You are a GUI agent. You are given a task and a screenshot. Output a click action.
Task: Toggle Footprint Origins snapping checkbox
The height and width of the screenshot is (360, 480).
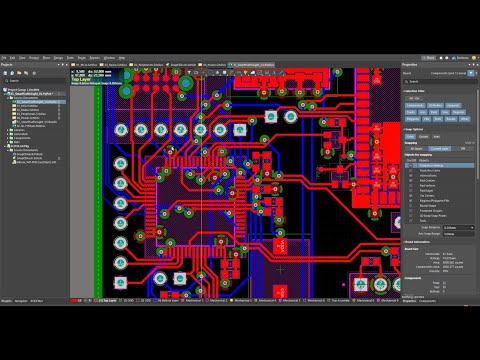411,211
